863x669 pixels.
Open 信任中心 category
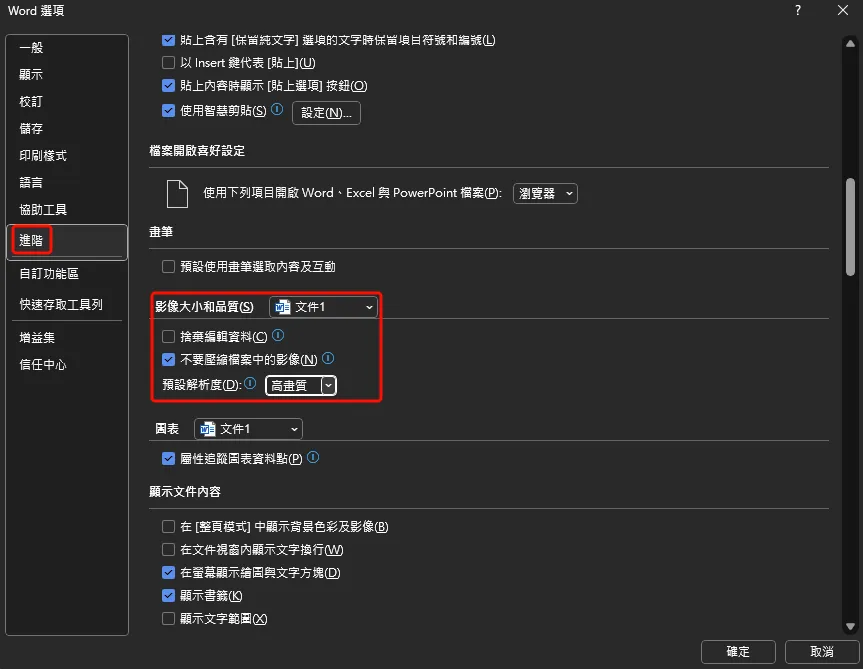click(67, 365)
